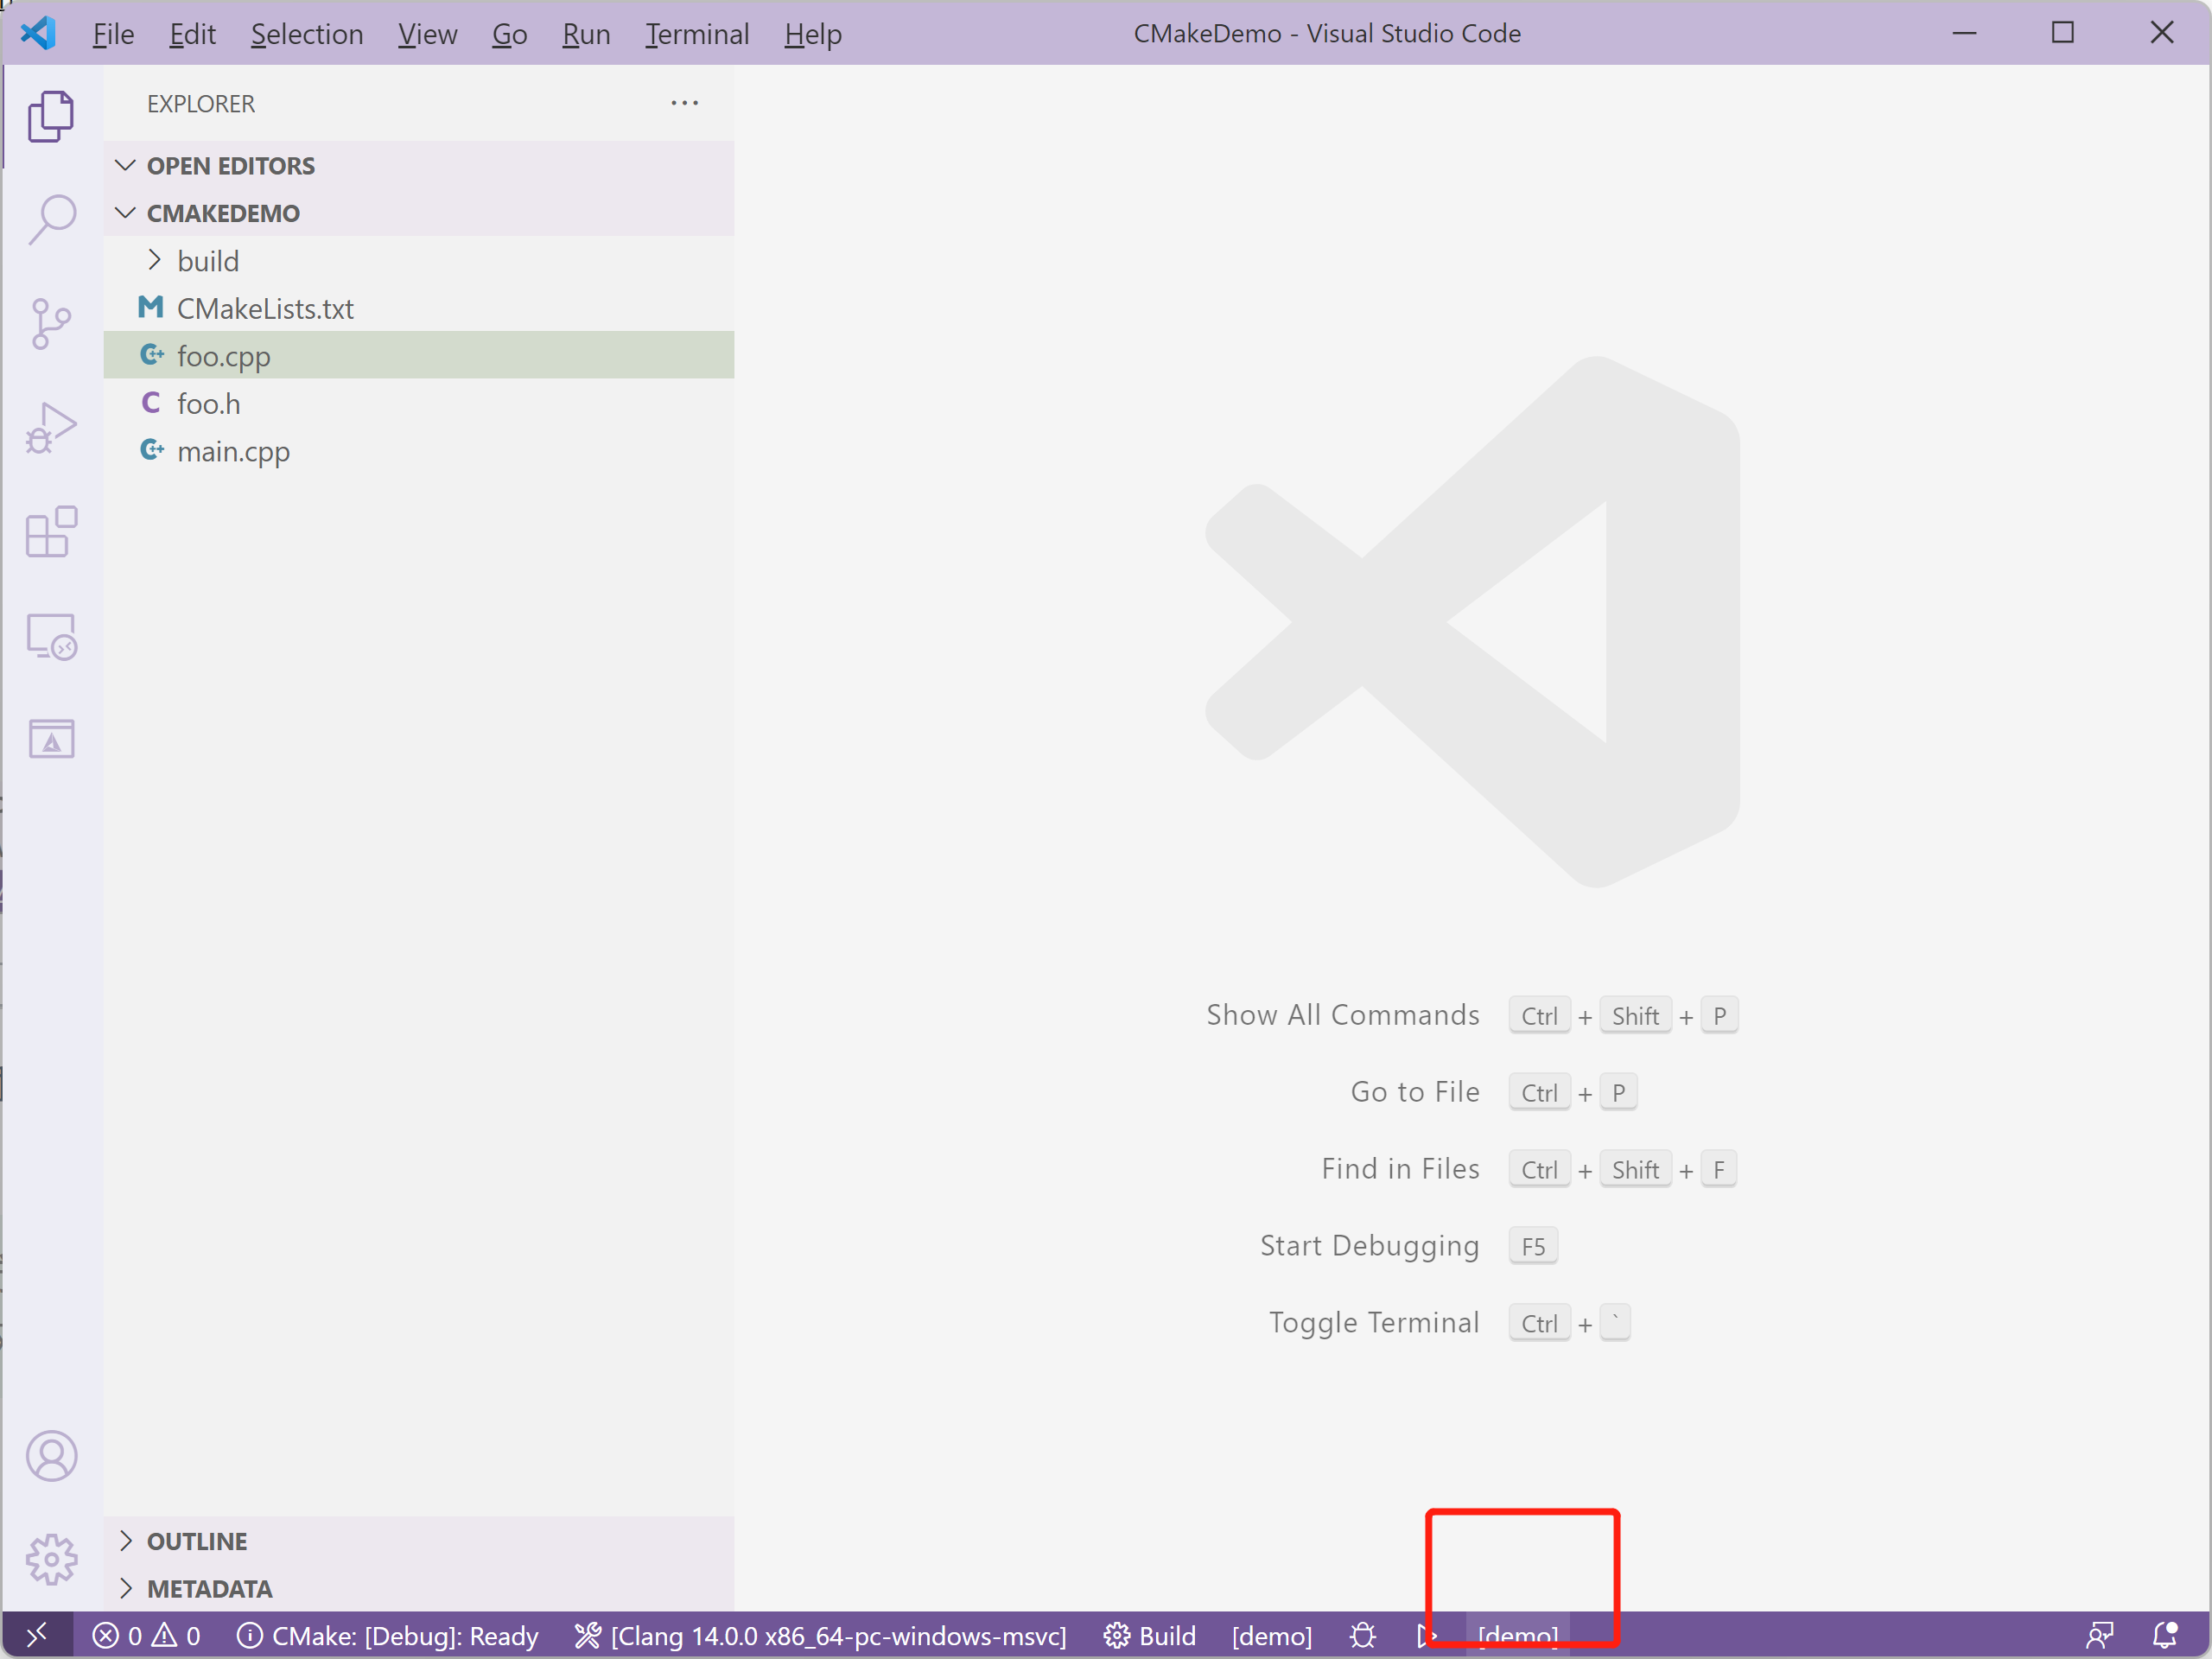Open notifications bell in status bar
This screenshot has height=1659, width=2212.
click(x=2165, y=1636)
